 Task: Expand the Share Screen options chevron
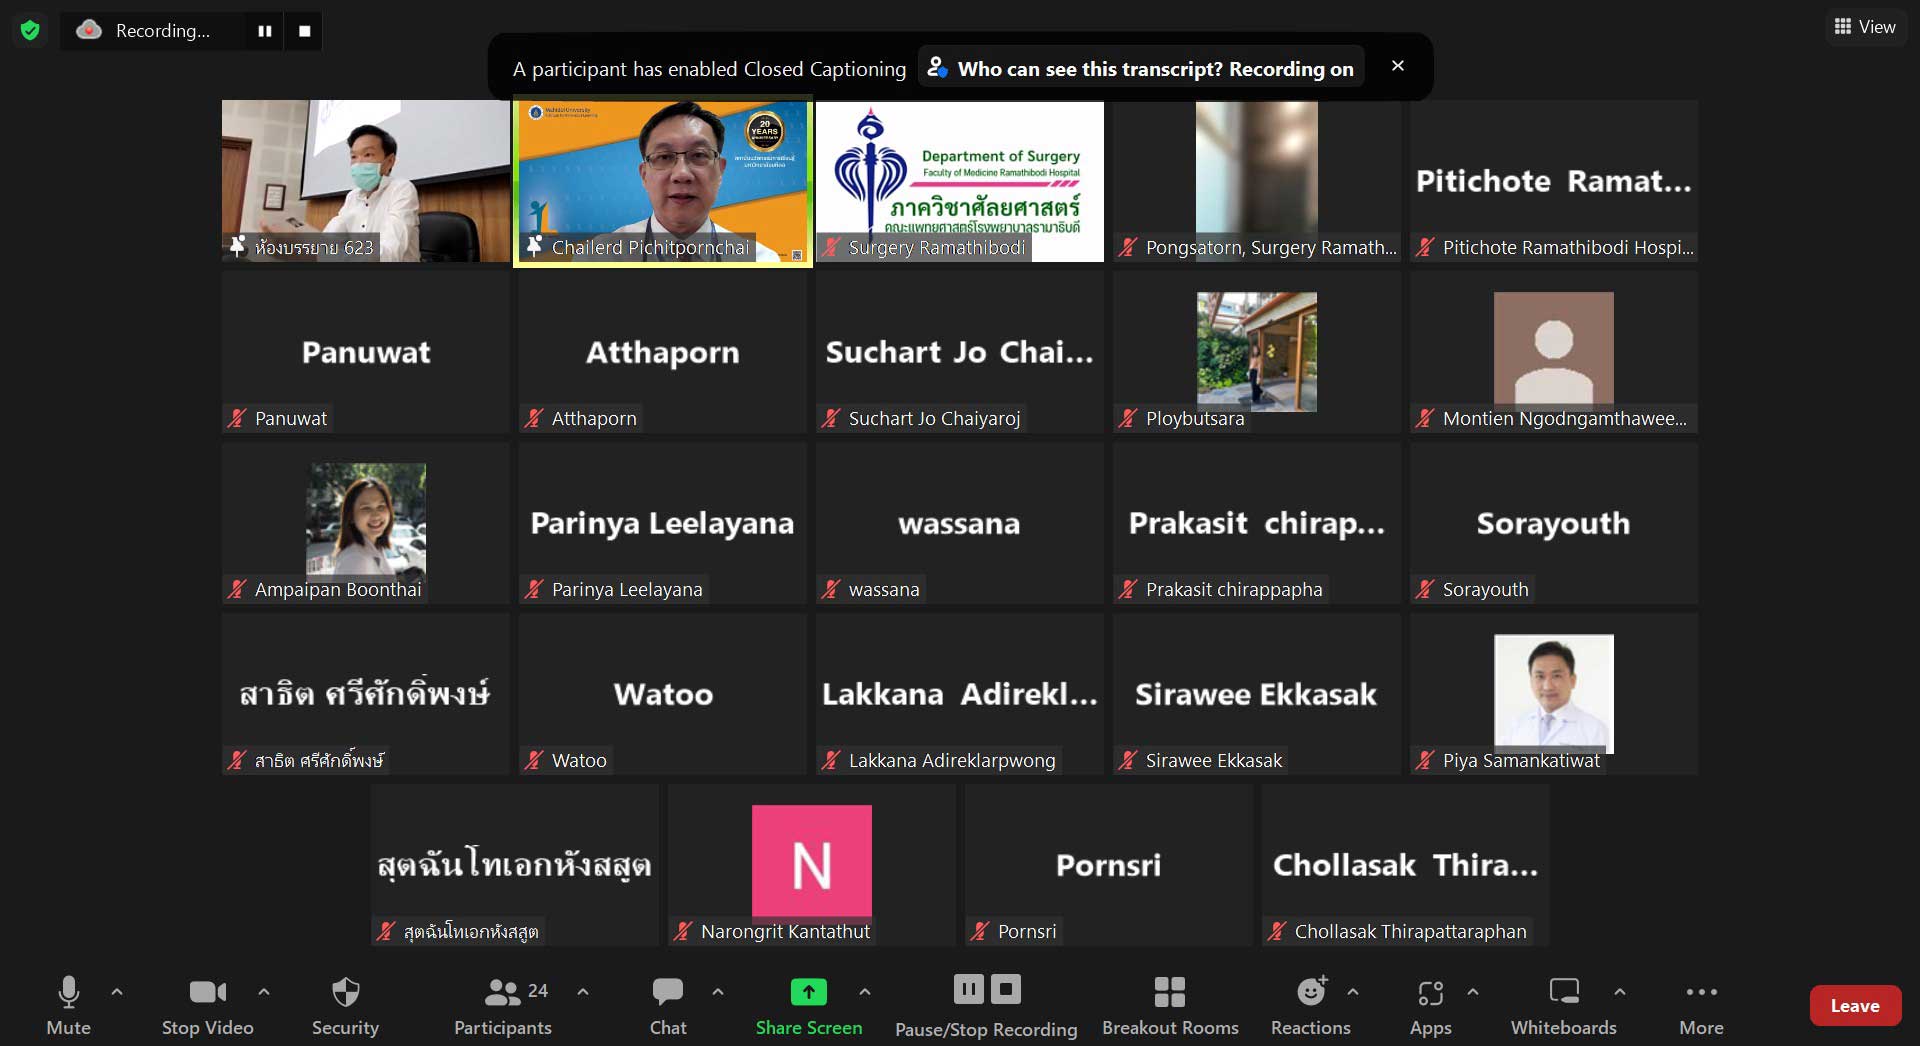[x=865, y=992]
